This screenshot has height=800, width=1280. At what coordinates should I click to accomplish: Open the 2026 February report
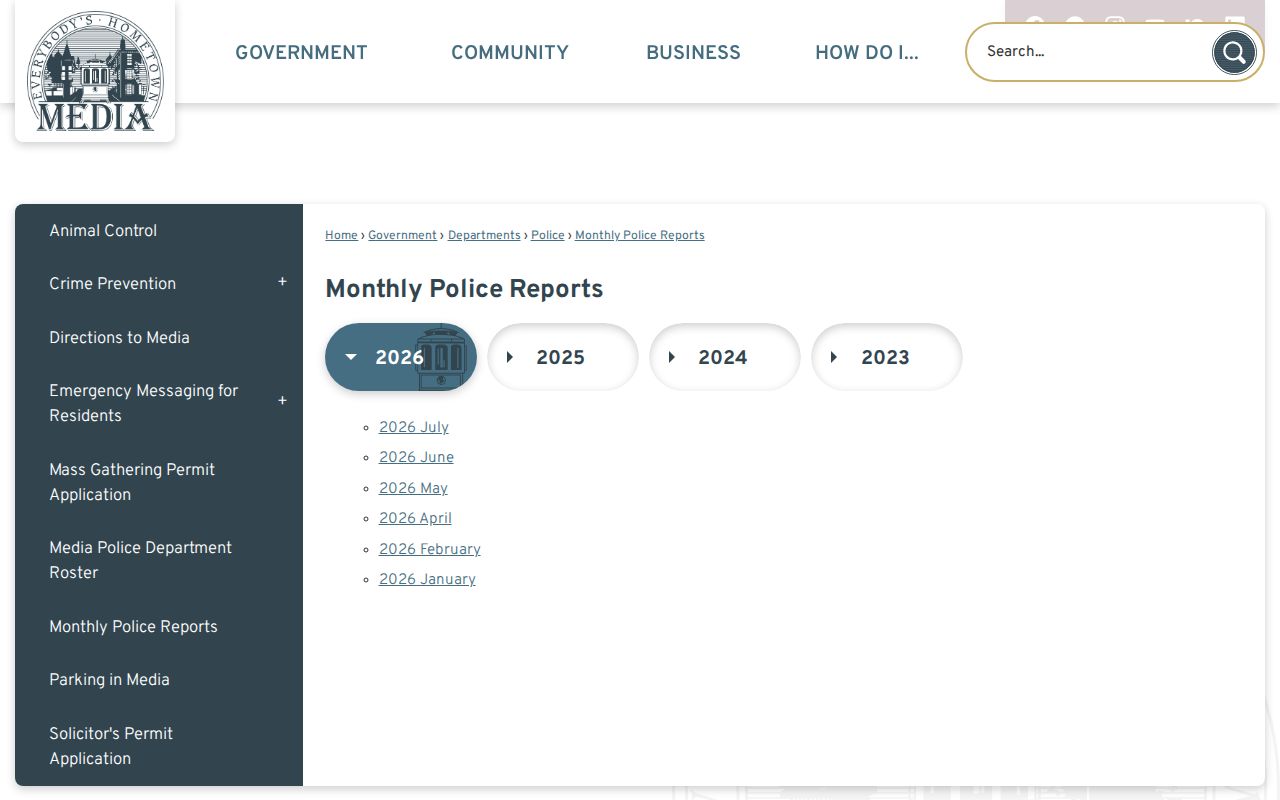click(x=430, y=550)
